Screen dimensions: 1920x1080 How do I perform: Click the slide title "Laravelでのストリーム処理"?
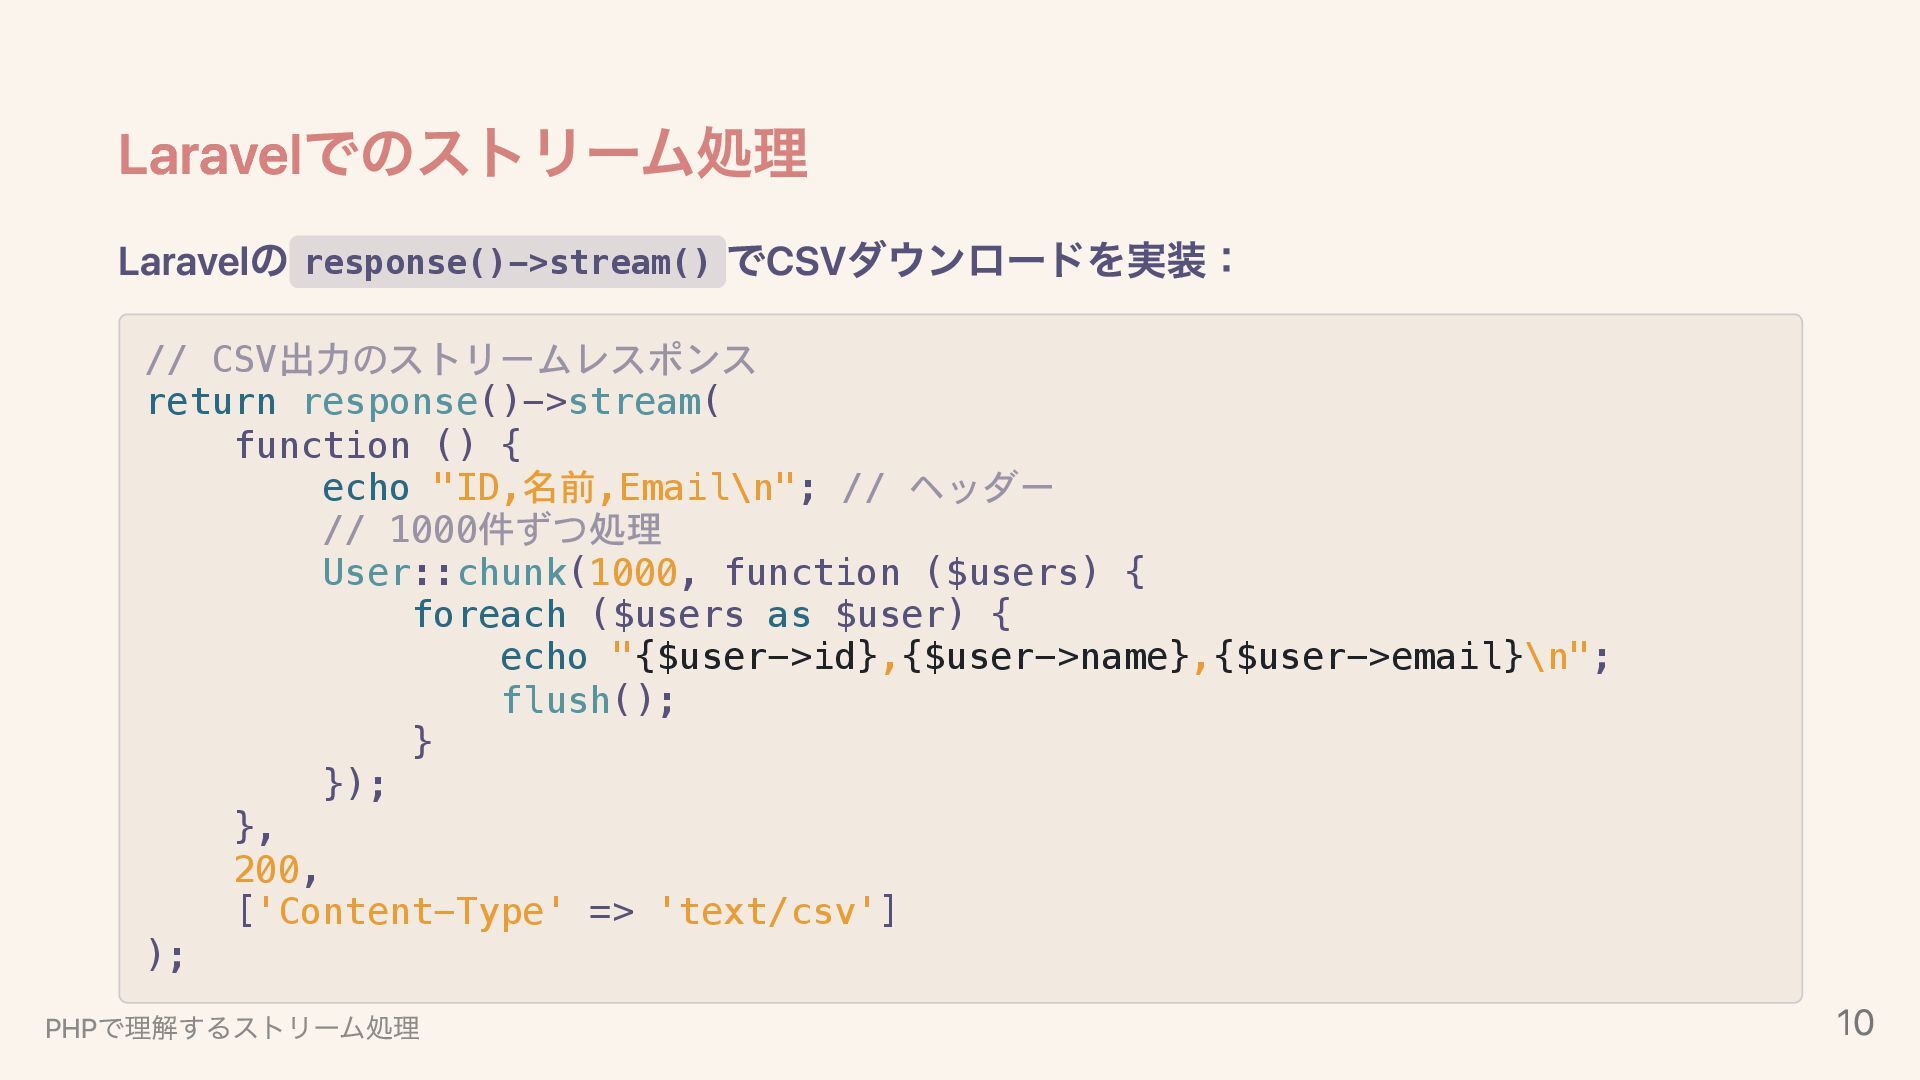(x=462, y=154)
